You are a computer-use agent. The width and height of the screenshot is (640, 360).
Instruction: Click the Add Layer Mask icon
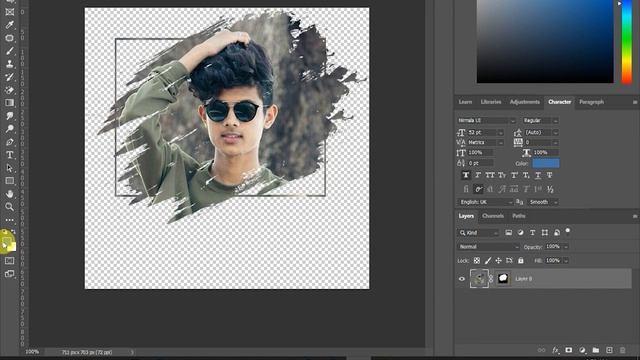tap(569, 350)
